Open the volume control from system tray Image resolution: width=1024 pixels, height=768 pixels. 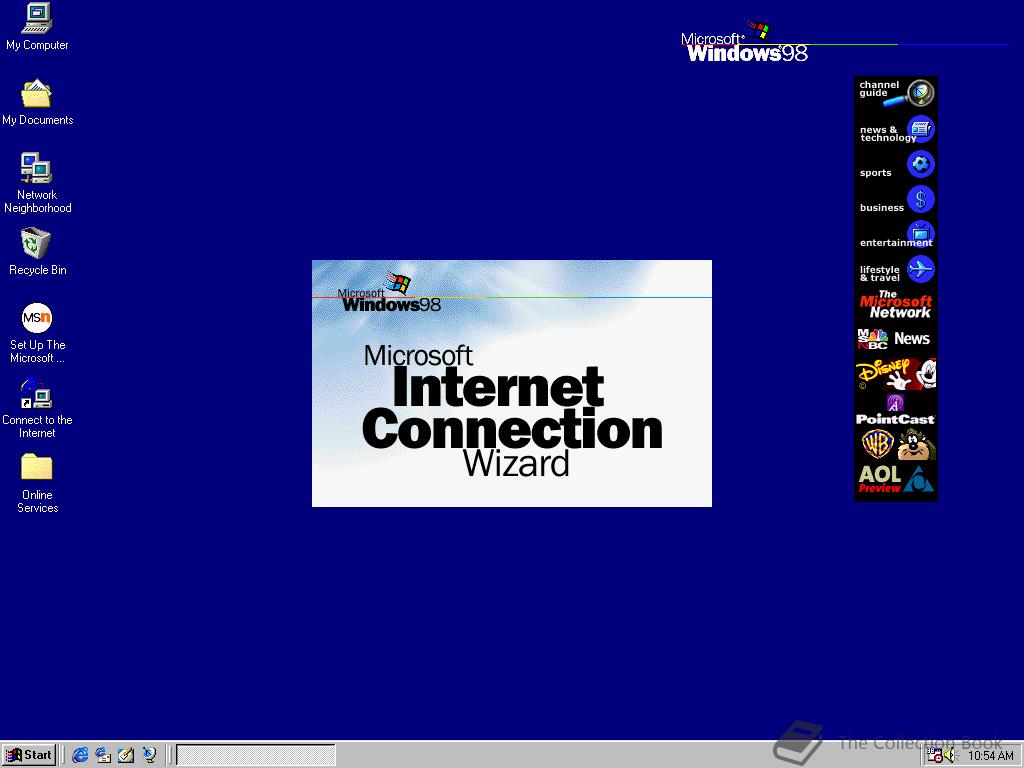point(948,756)
